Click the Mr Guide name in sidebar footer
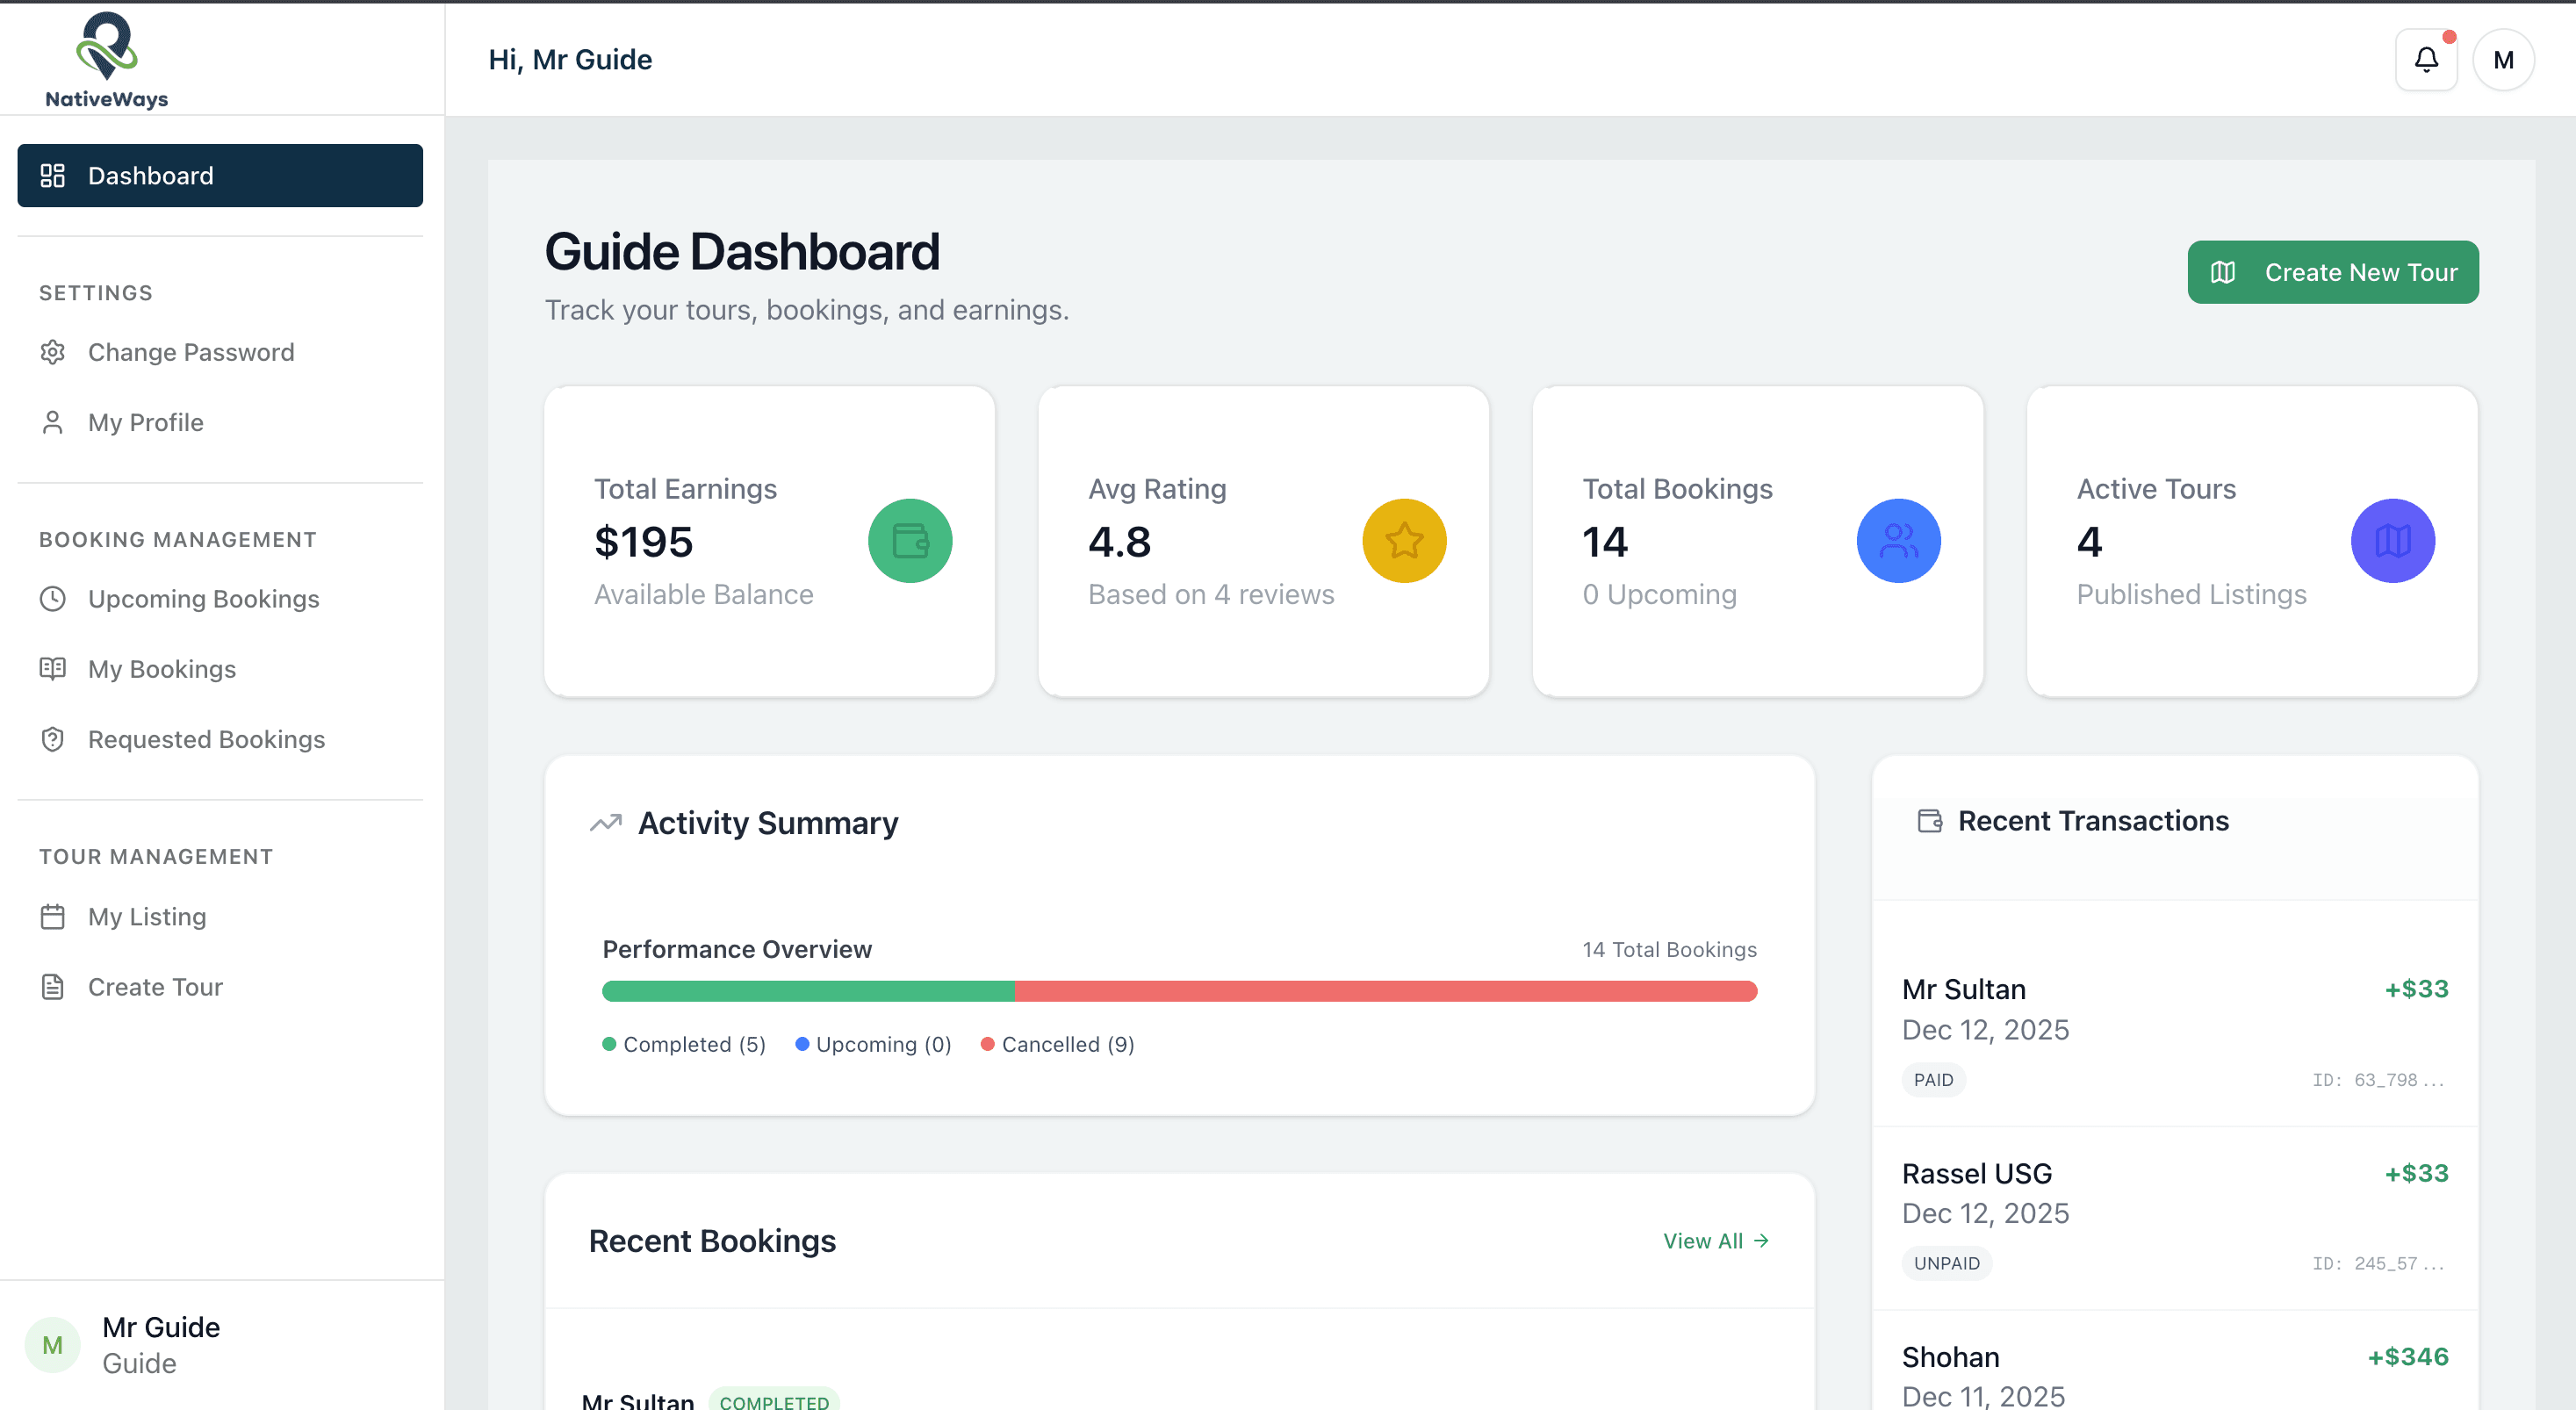The image size is (2576, 1410). click(161, 1327)
